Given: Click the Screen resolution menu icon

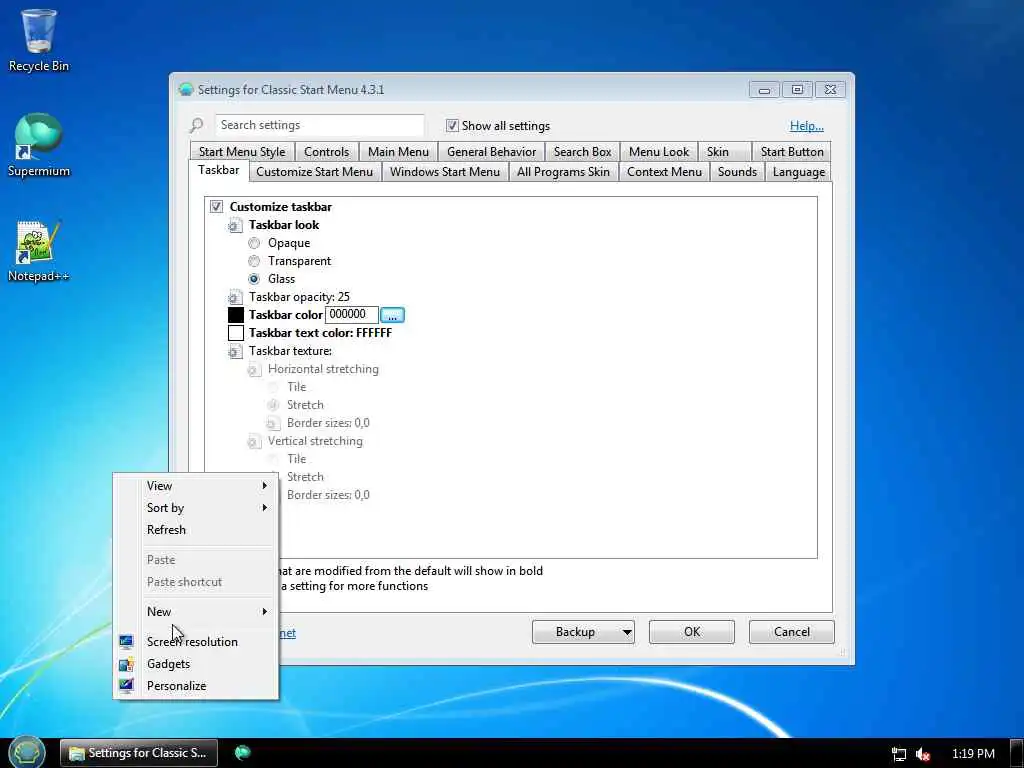Looking at the screenshot, I should point(126,642).
